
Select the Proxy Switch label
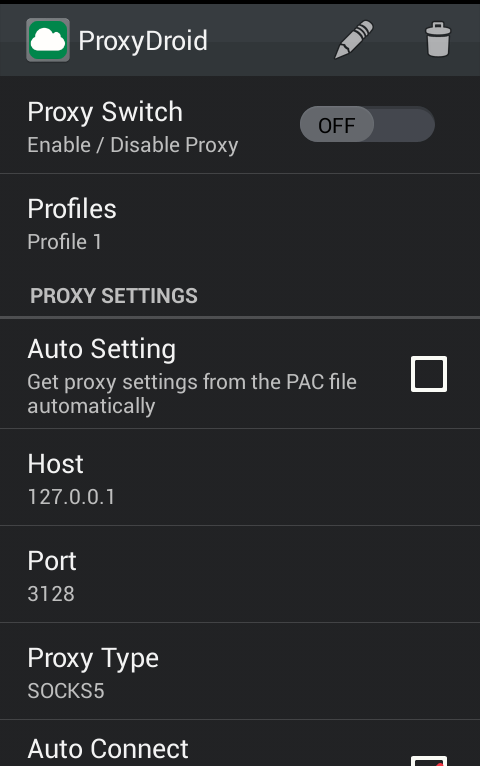click(105, 112)
